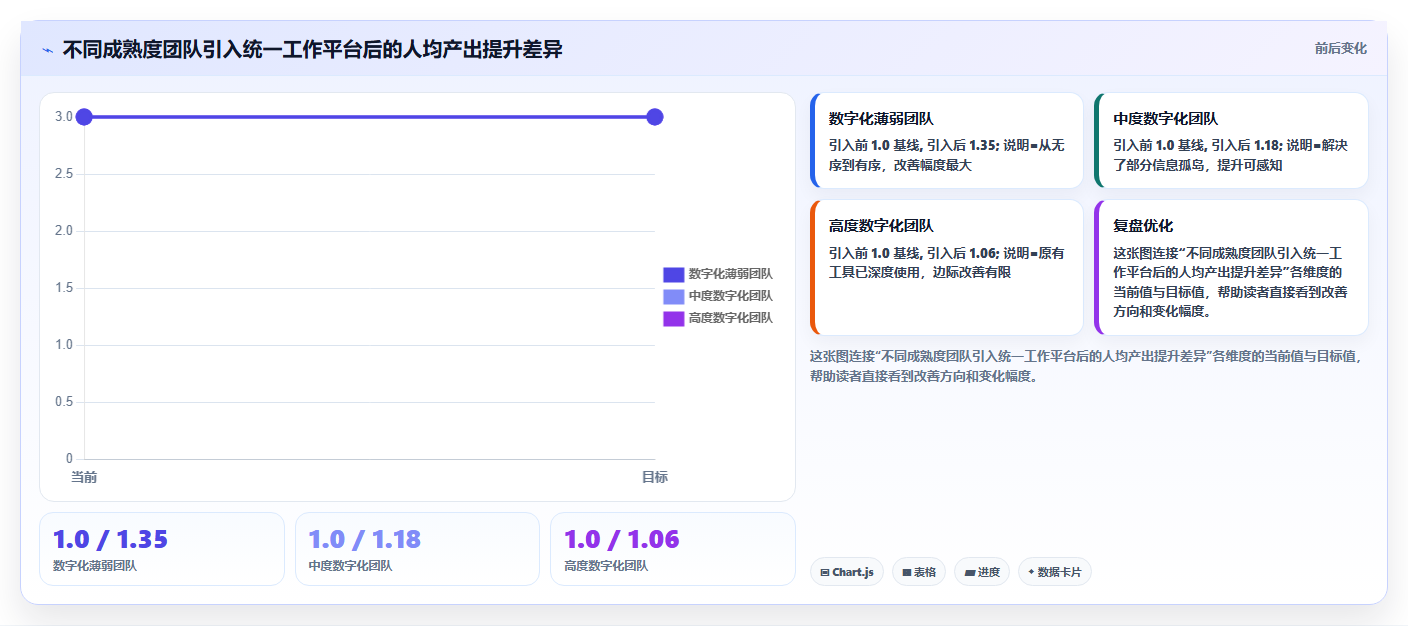Click the 2.0 y-axis tick label
The height and width of the screenshot is (626, 1408).
click(64, 231)
